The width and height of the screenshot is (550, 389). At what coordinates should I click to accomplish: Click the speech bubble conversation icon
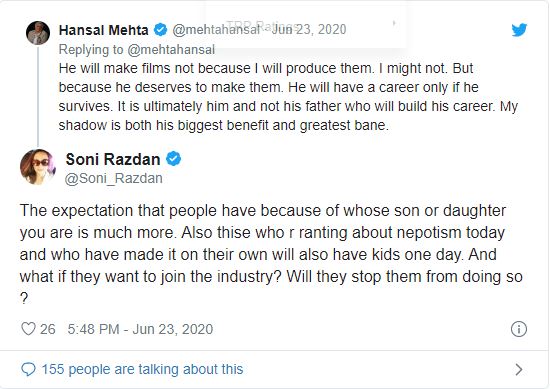coord(28,369)
